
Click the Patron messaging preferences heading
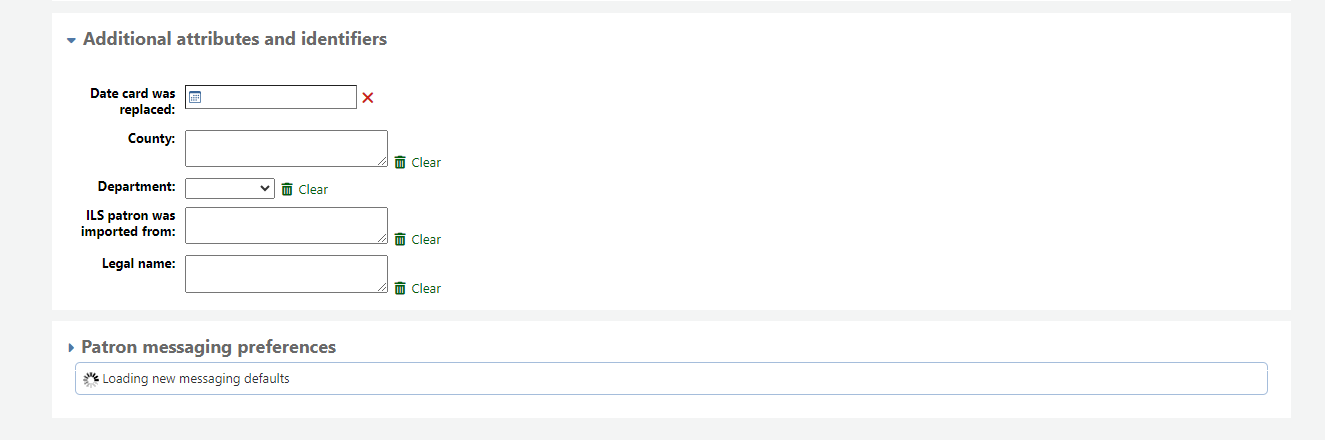[208, 347]
